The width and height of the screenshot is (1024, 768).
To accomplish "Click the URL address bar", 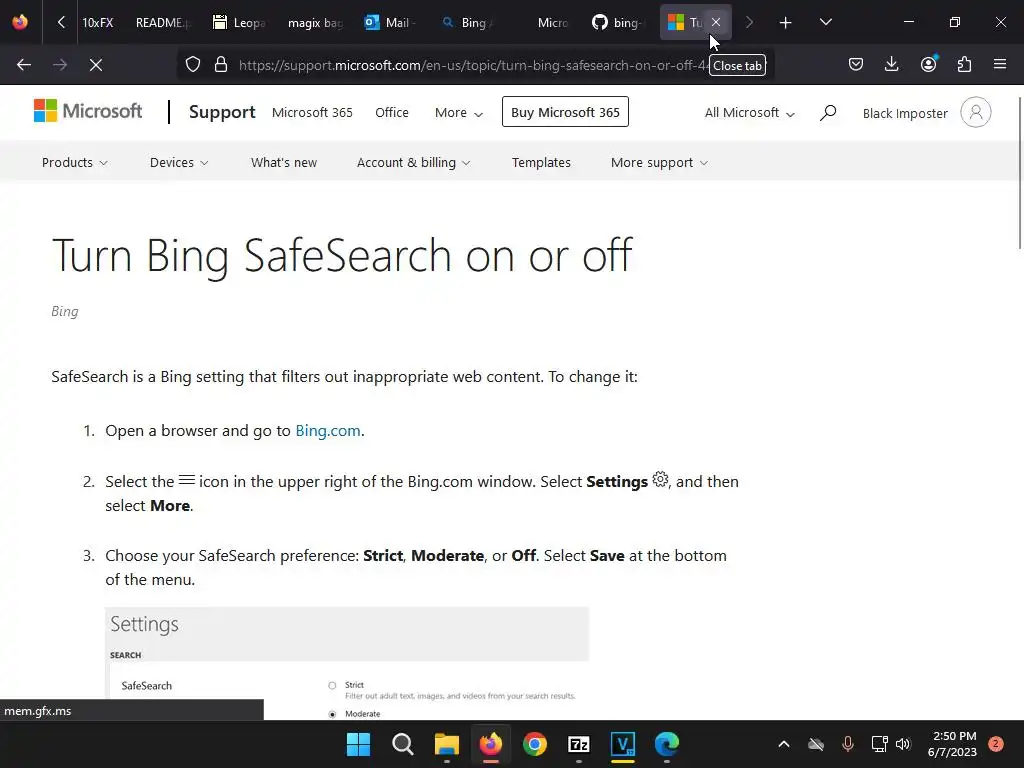I will pyautogui.click(x=473, y=65).
